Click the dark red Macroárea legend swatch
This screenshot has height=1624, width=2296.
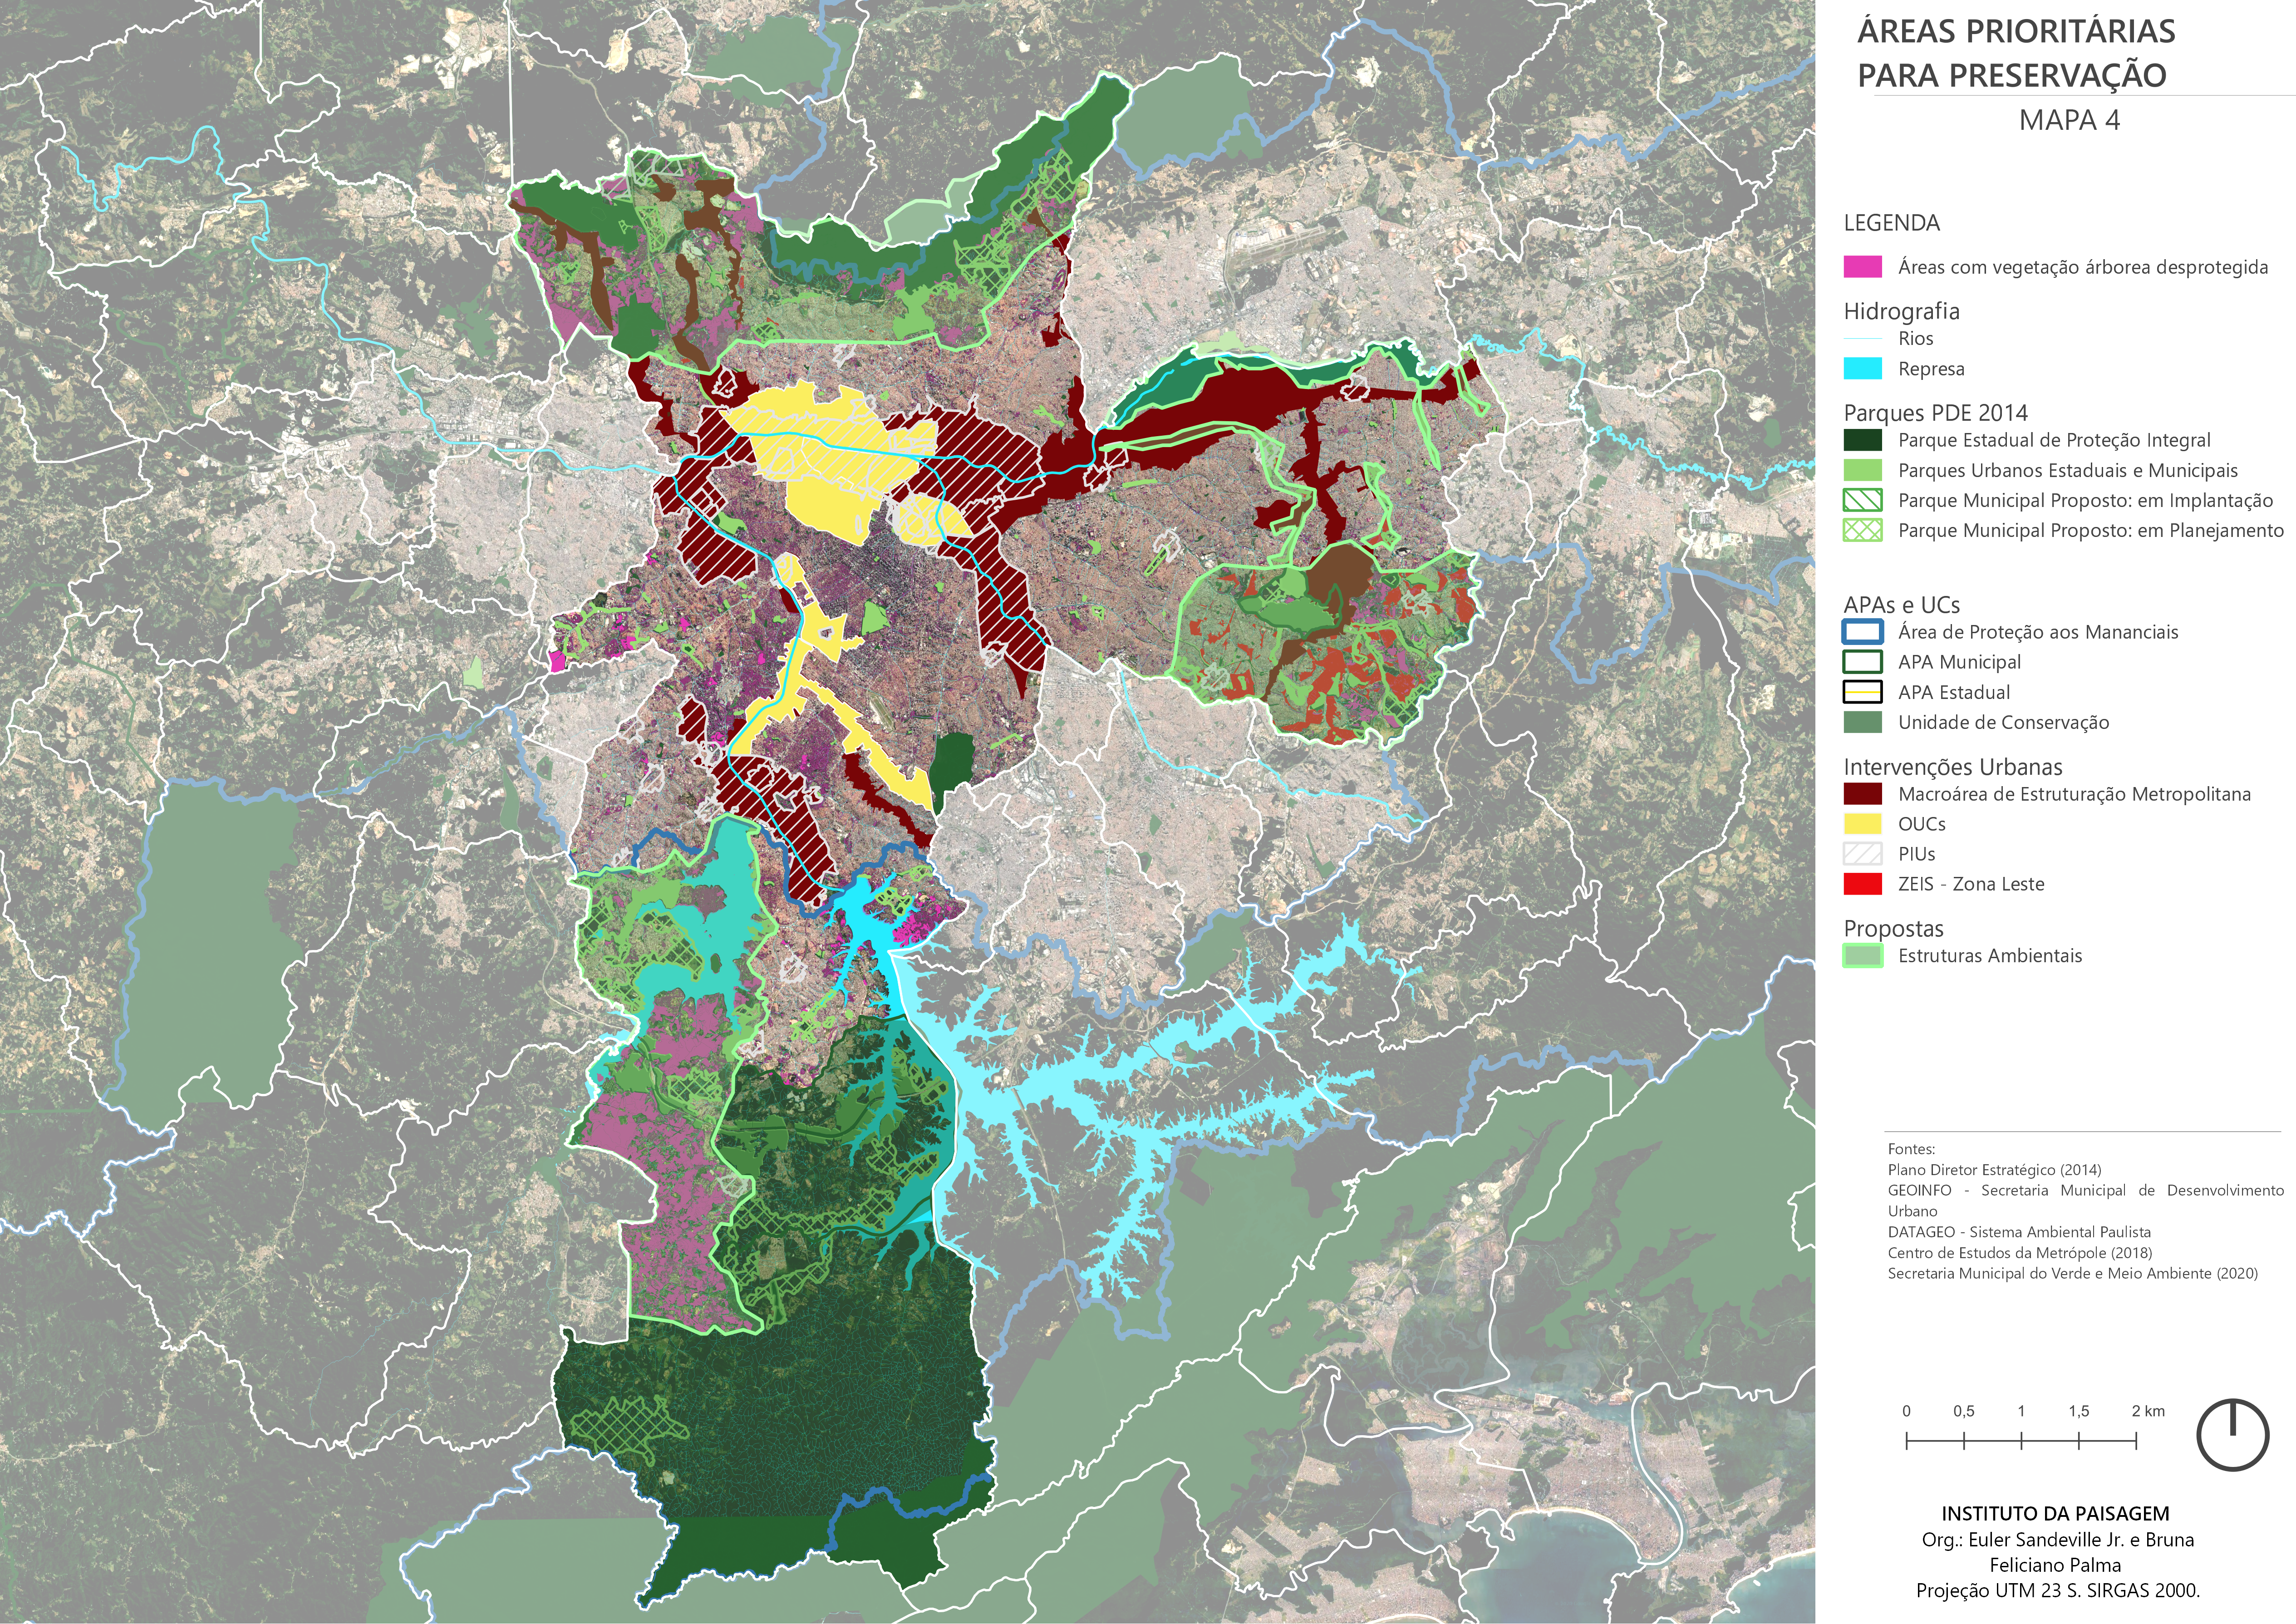[1862, 794]
